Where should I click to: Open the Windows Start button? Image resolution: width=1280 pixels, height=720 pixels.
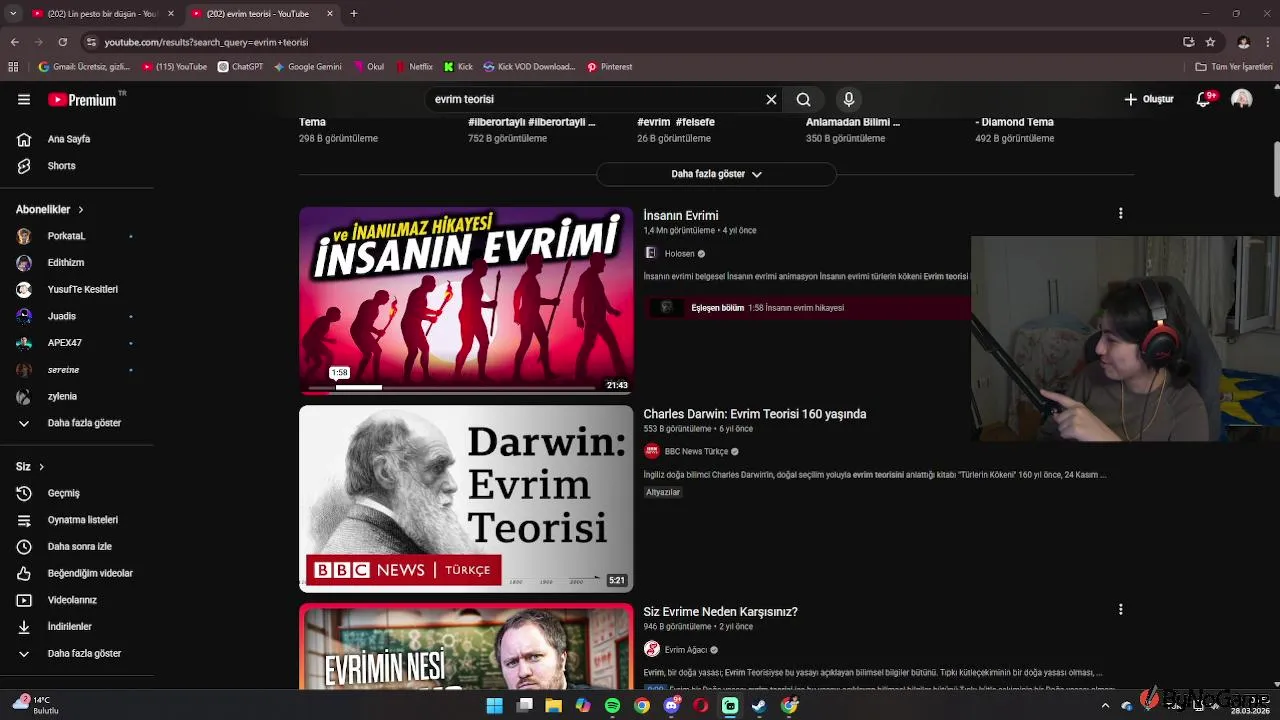pyautogui.click(x=494, y=706)
